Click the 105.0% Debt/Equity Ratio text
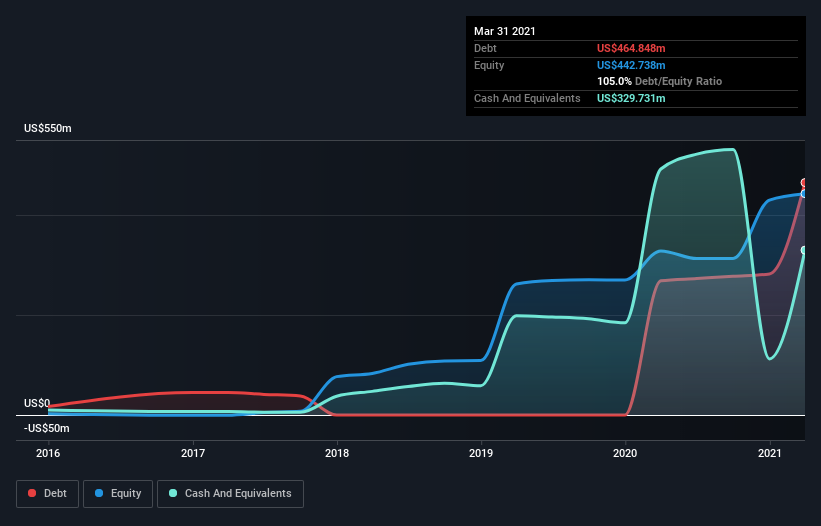The image size is (821, 526). click(659, 81)
